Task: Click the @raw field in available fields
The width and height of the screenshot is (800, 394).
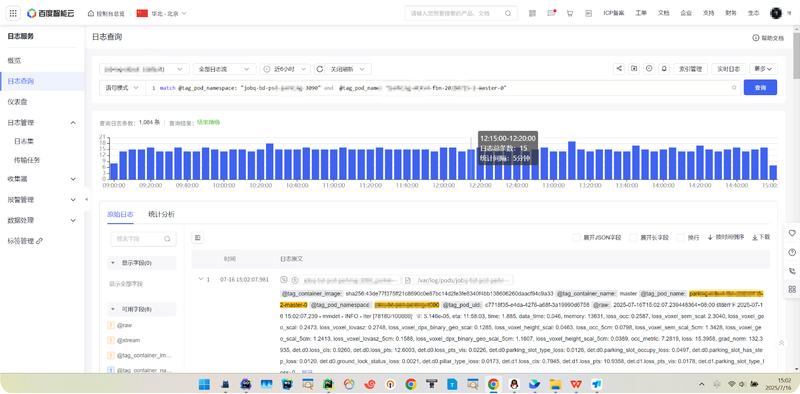Action: (124, 325)
